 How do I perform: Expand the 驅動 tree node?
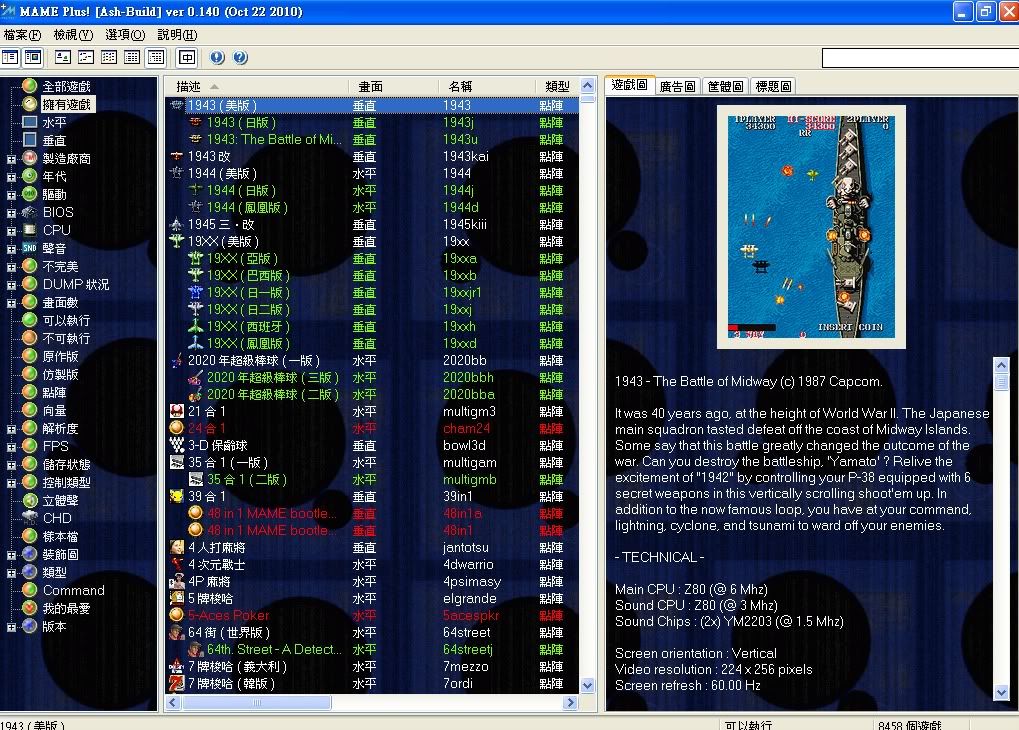(11, 194)
